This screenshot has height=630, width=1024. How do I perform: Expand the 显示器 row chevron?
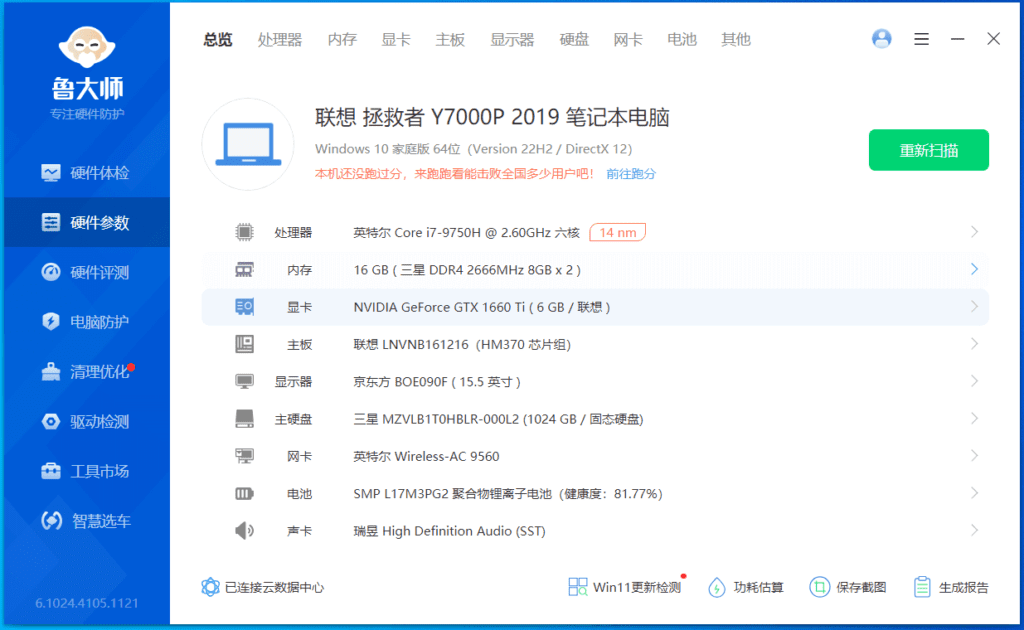pos(974,381)
